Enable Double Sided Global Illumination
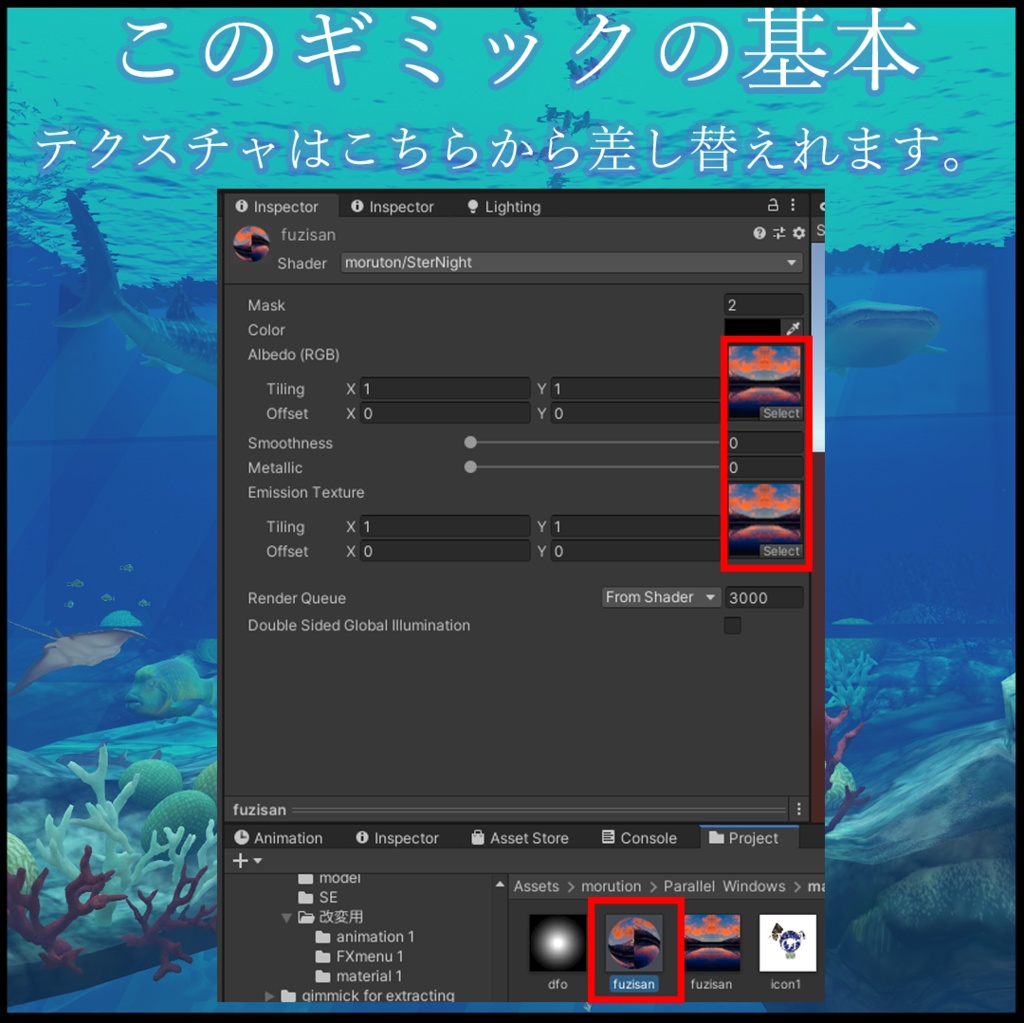This screenshot has height=1023, width=1024. [x=732, y=625]
